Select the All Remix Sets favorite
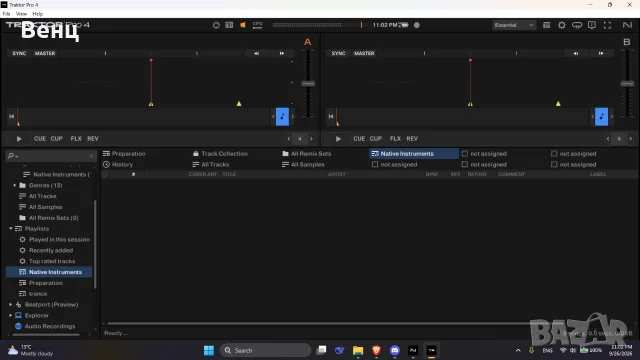Viewport: 640px width, 360px height. (307, 153)
